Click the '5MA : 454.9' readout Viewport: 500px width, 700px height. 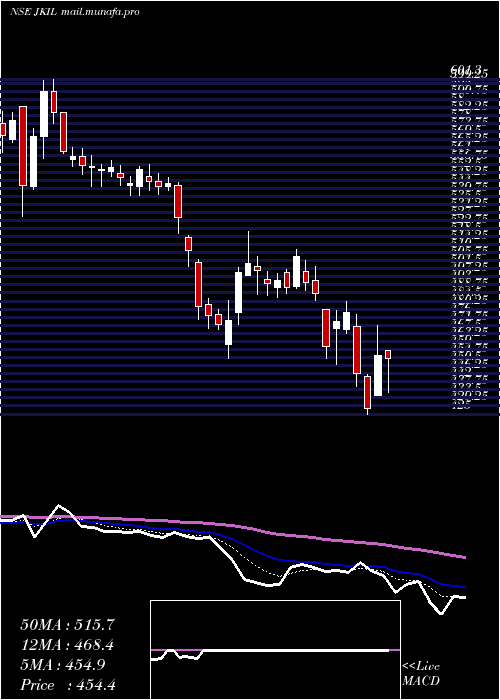pos(63,665)
